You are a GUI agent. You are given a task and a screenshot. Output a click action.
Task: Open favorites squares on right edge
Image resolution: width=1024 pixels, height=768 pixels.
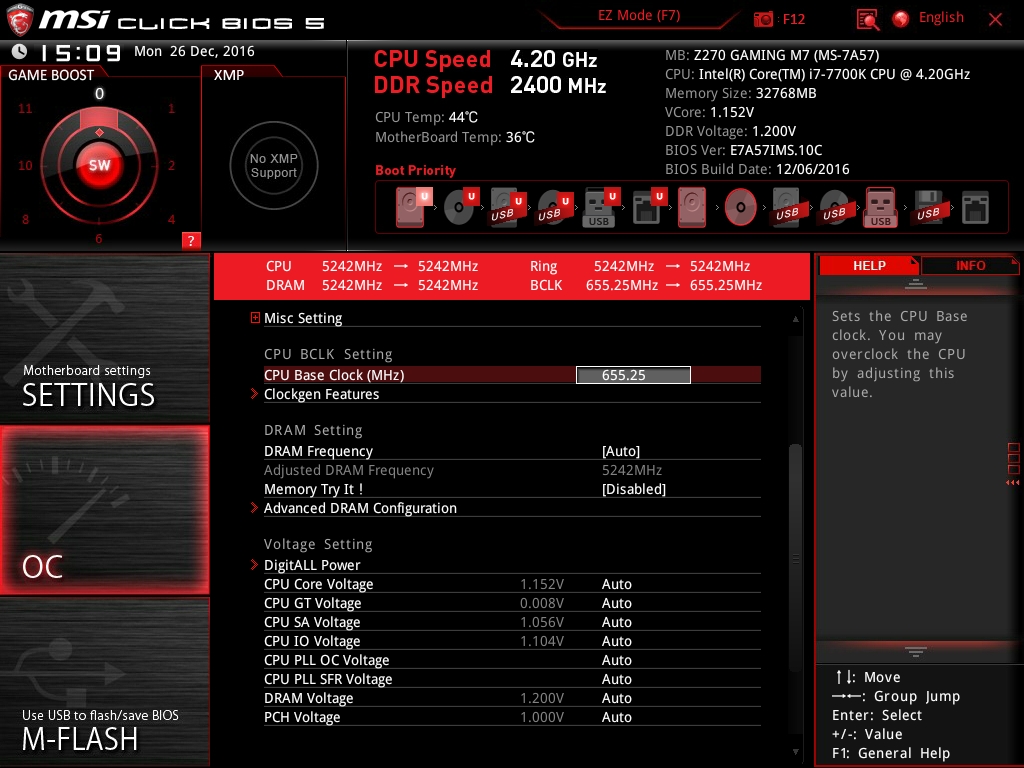[x=1013, y=464]
